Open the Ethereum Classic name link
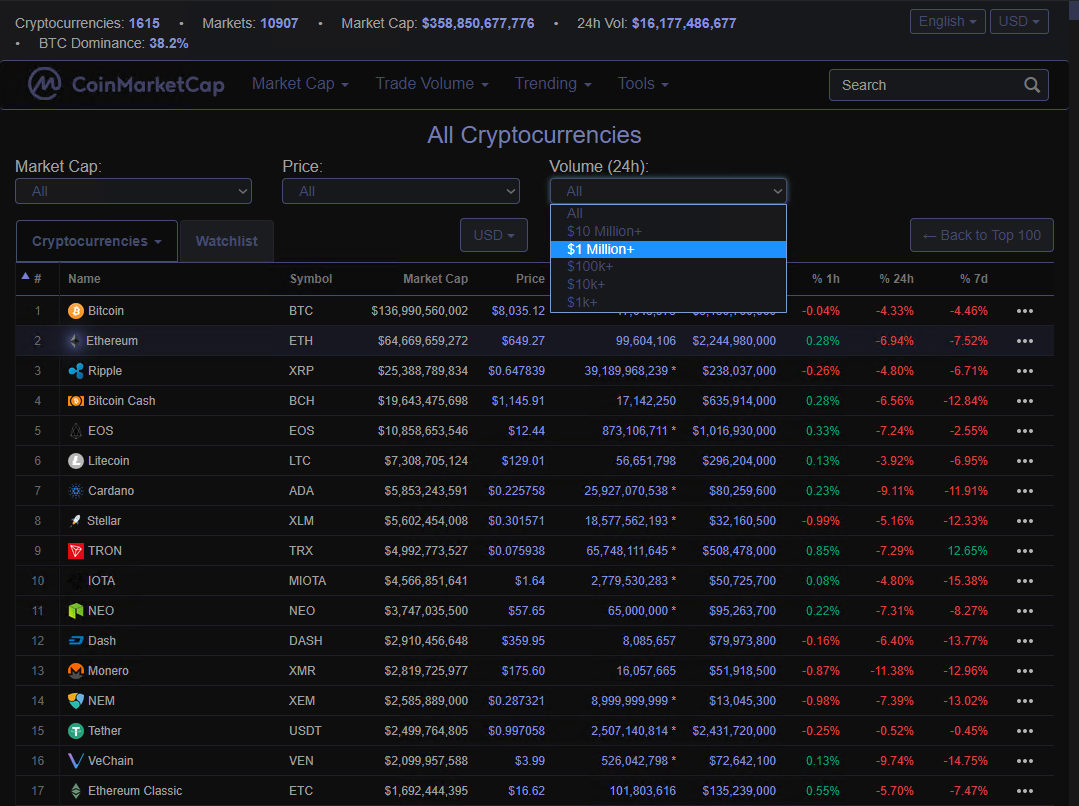 click(x=135, y=791)
